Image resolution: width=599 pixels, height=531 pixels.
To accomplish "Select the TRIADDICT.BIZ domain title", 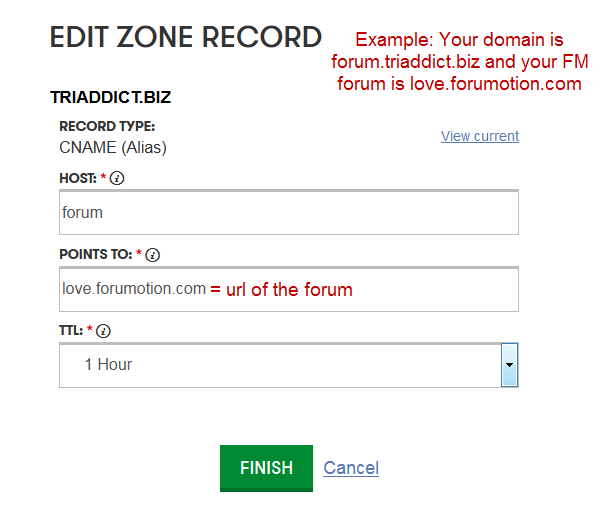I will (x=111, y=97).
